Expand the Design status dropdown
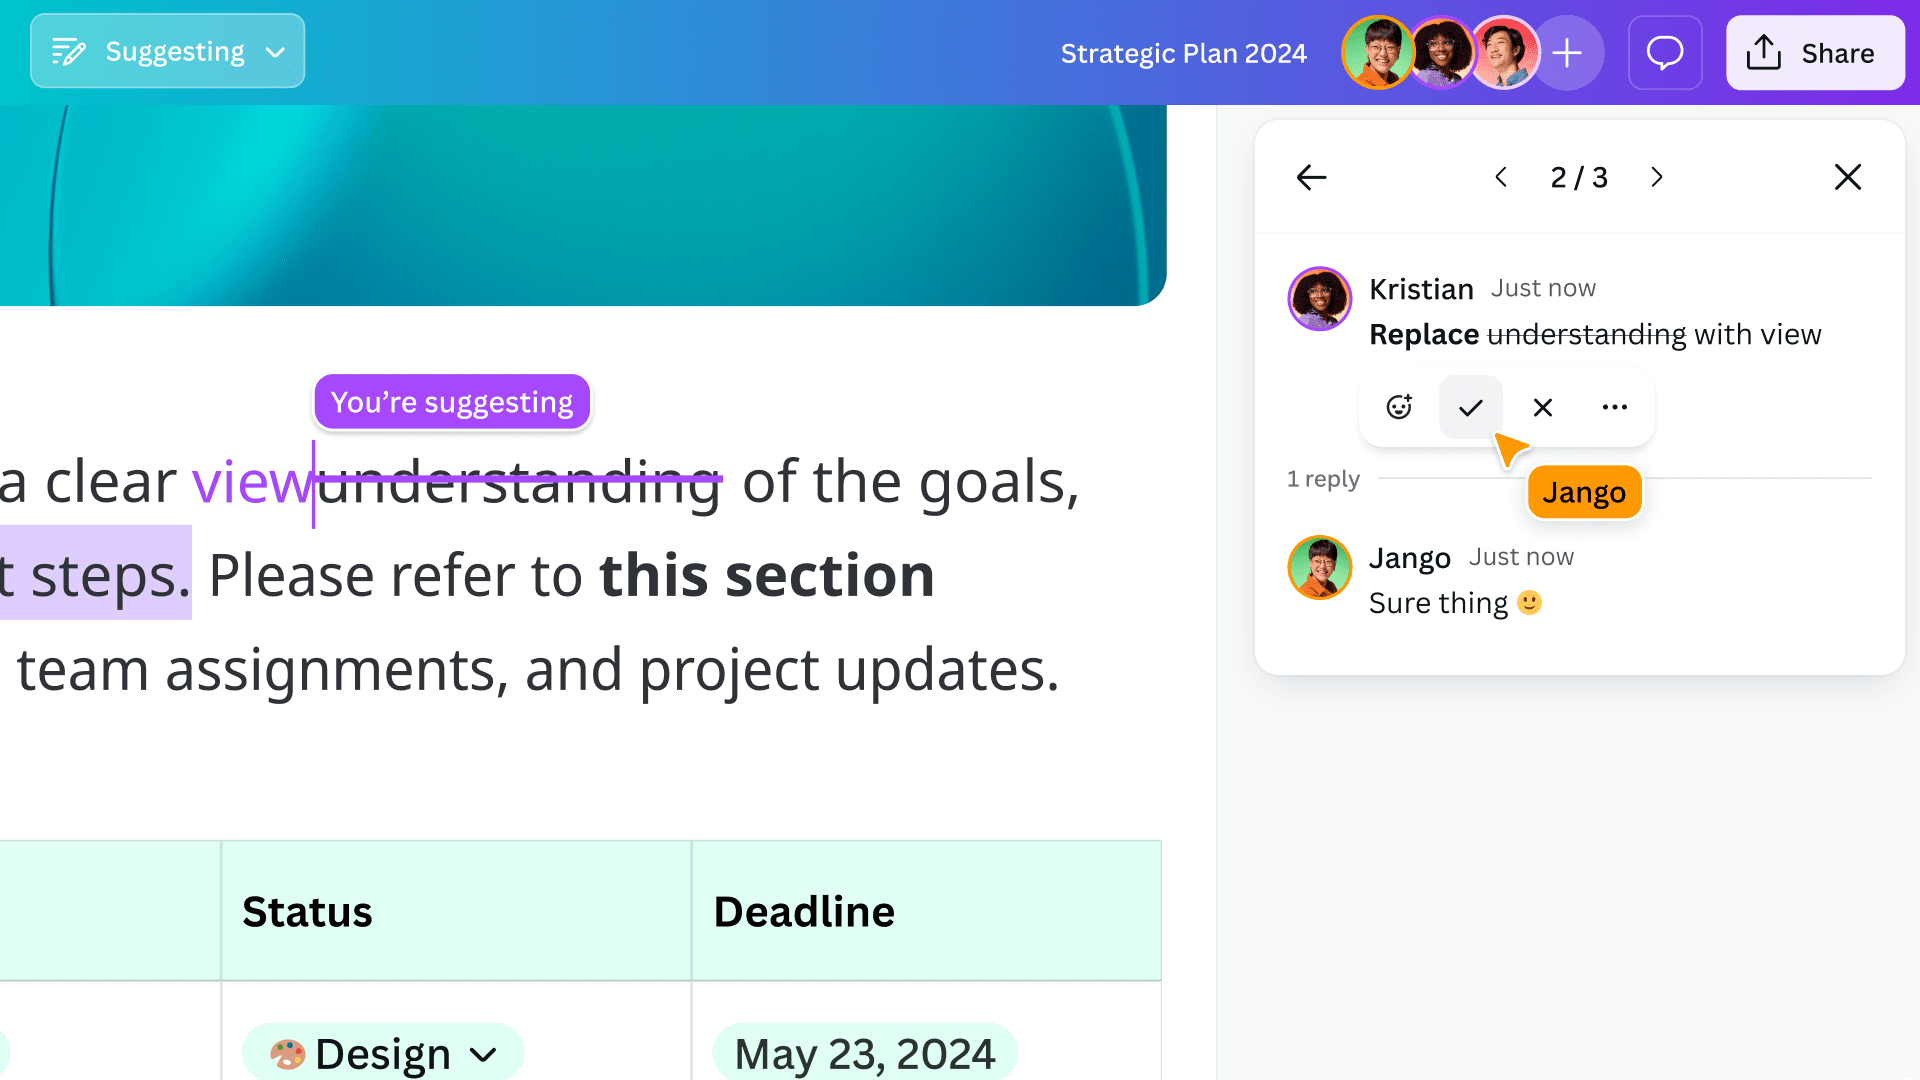1920x1080 pixels. [484, 1053]
